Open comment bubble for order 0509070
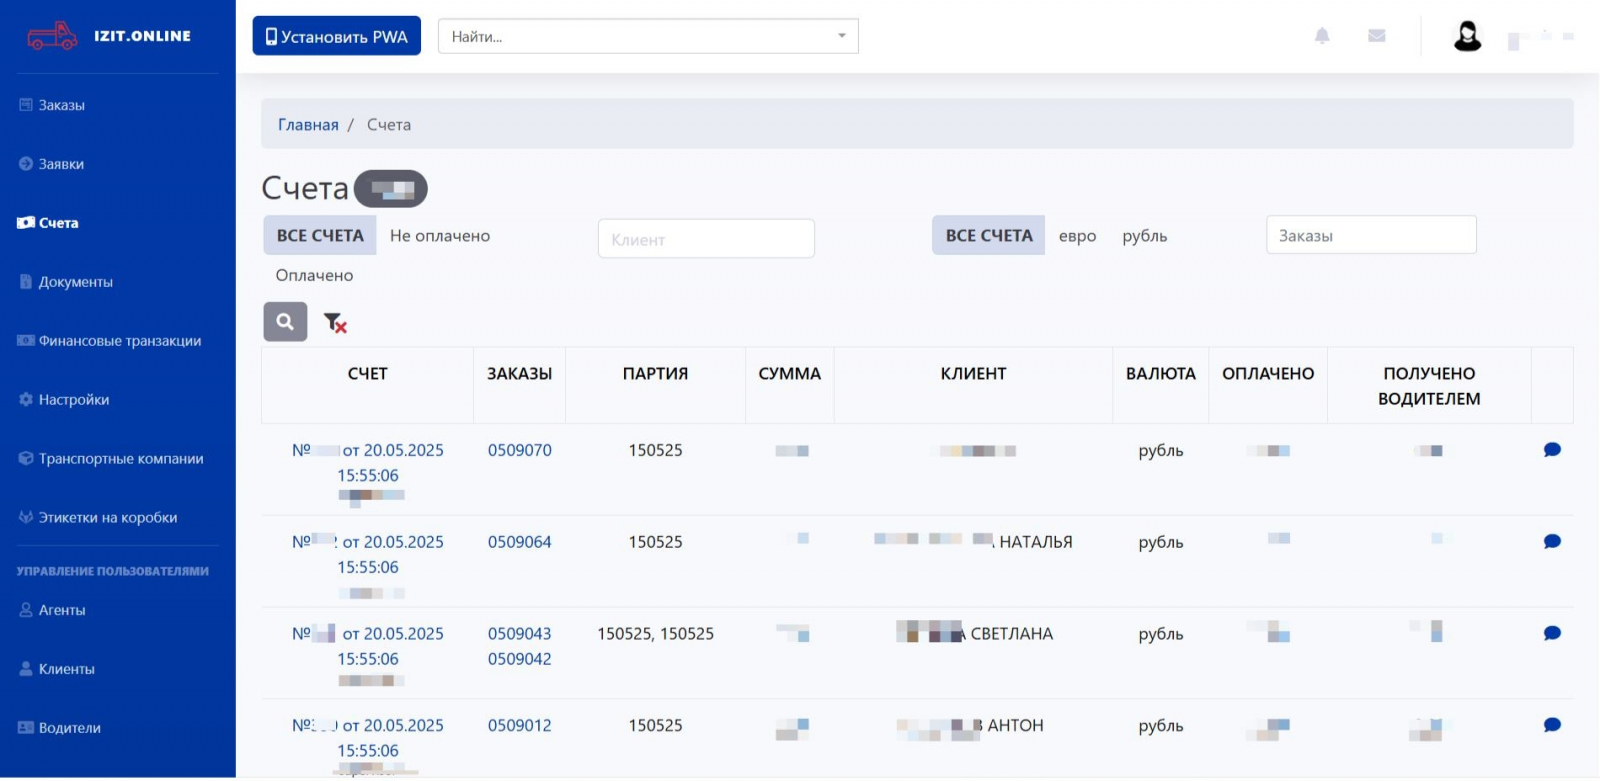The image size is (1600, 781). tap(1552, 450)
